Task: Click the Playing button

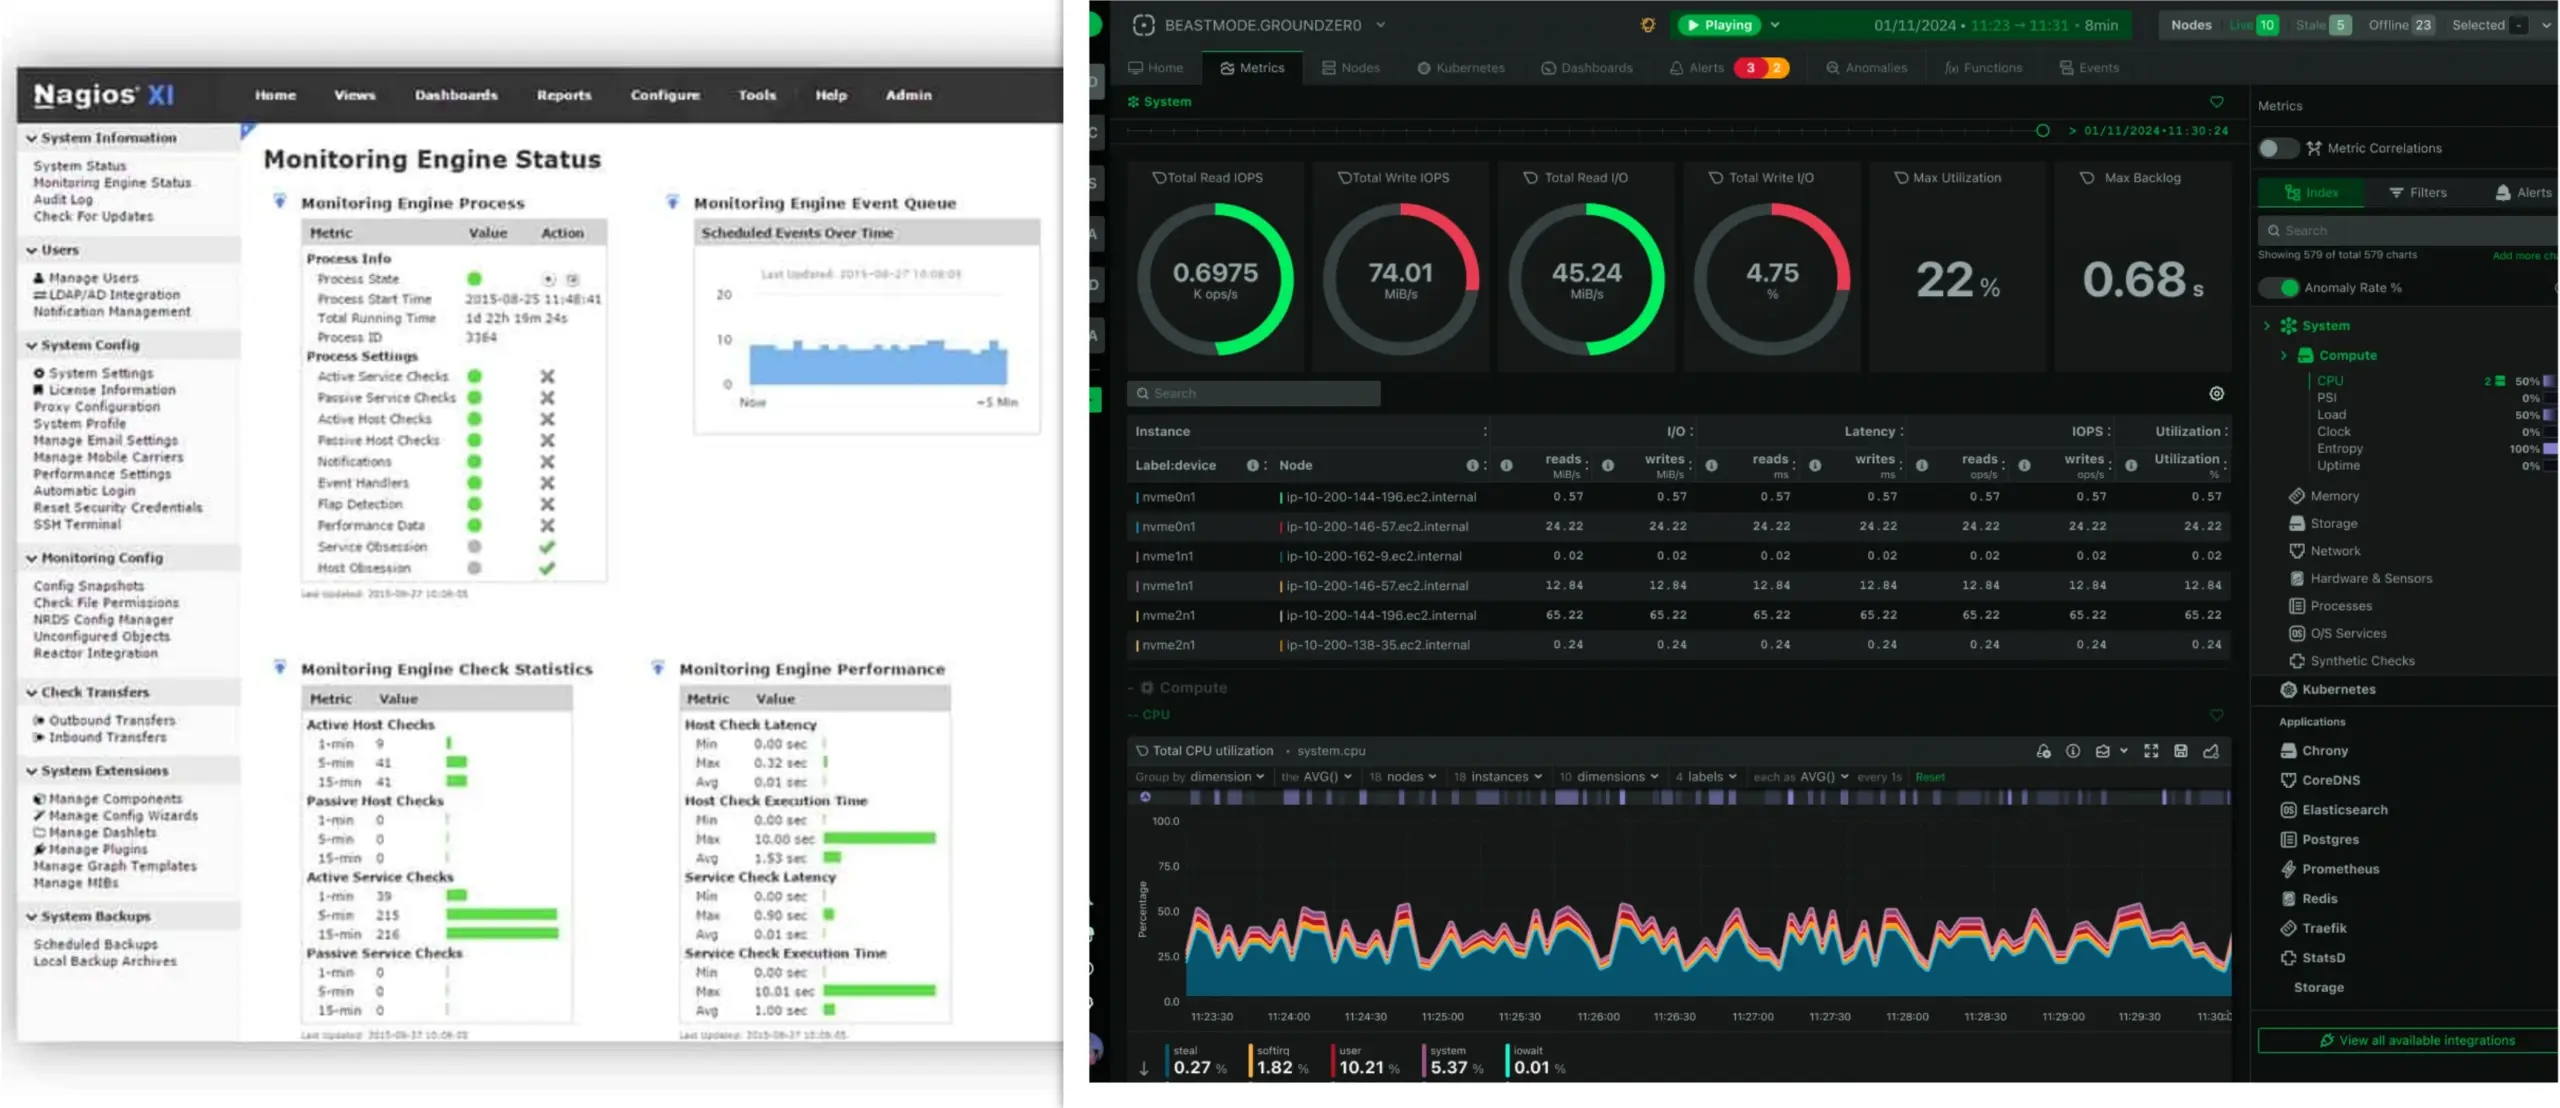Action: [x=1720, y=25]
